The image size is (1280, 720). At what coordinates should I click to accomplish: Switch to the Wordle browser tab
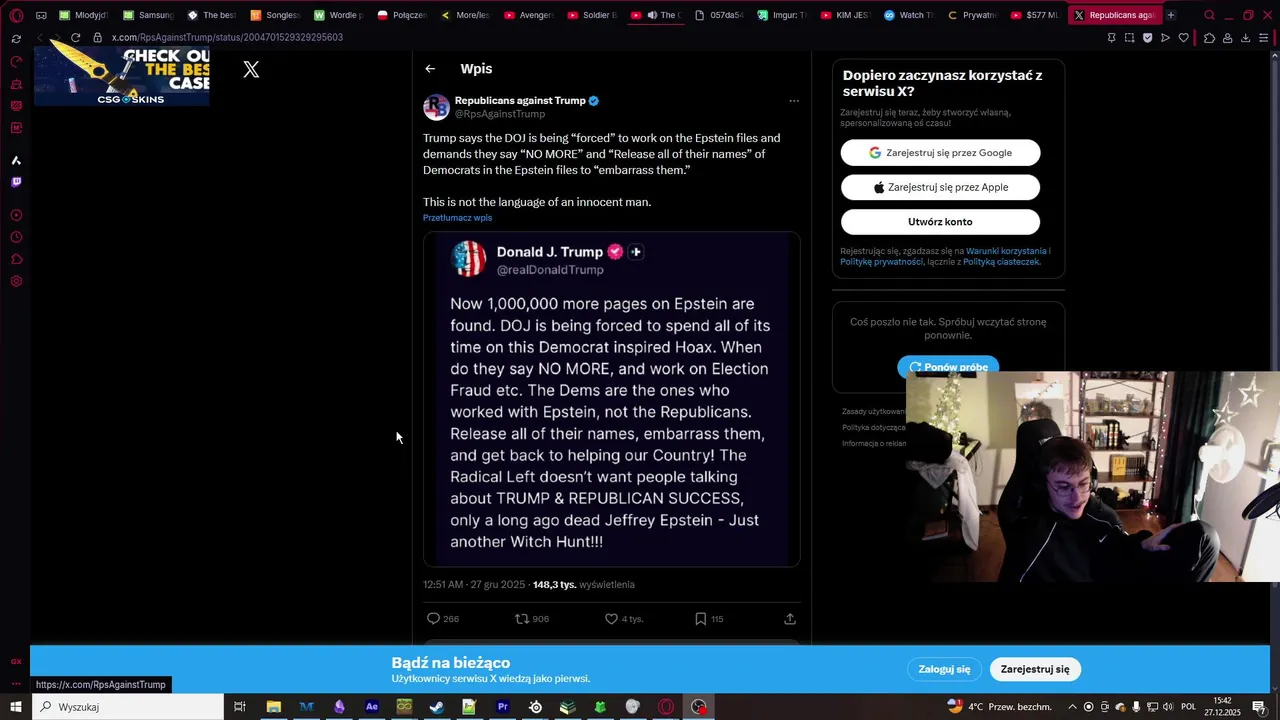[x=339, y=15]
